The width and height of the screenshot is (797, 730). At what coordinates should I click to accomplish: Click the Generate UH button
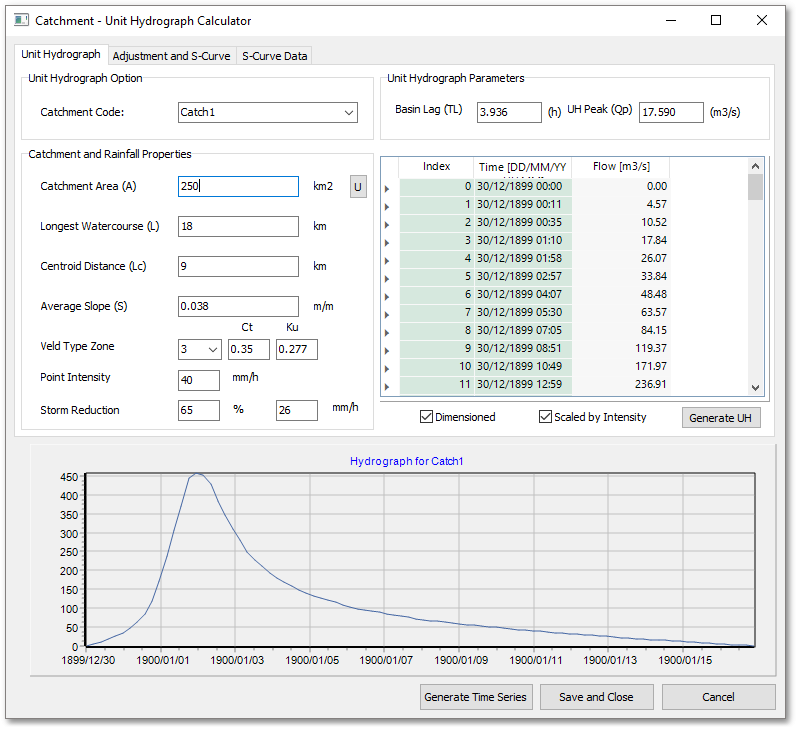tap(721, 418)
